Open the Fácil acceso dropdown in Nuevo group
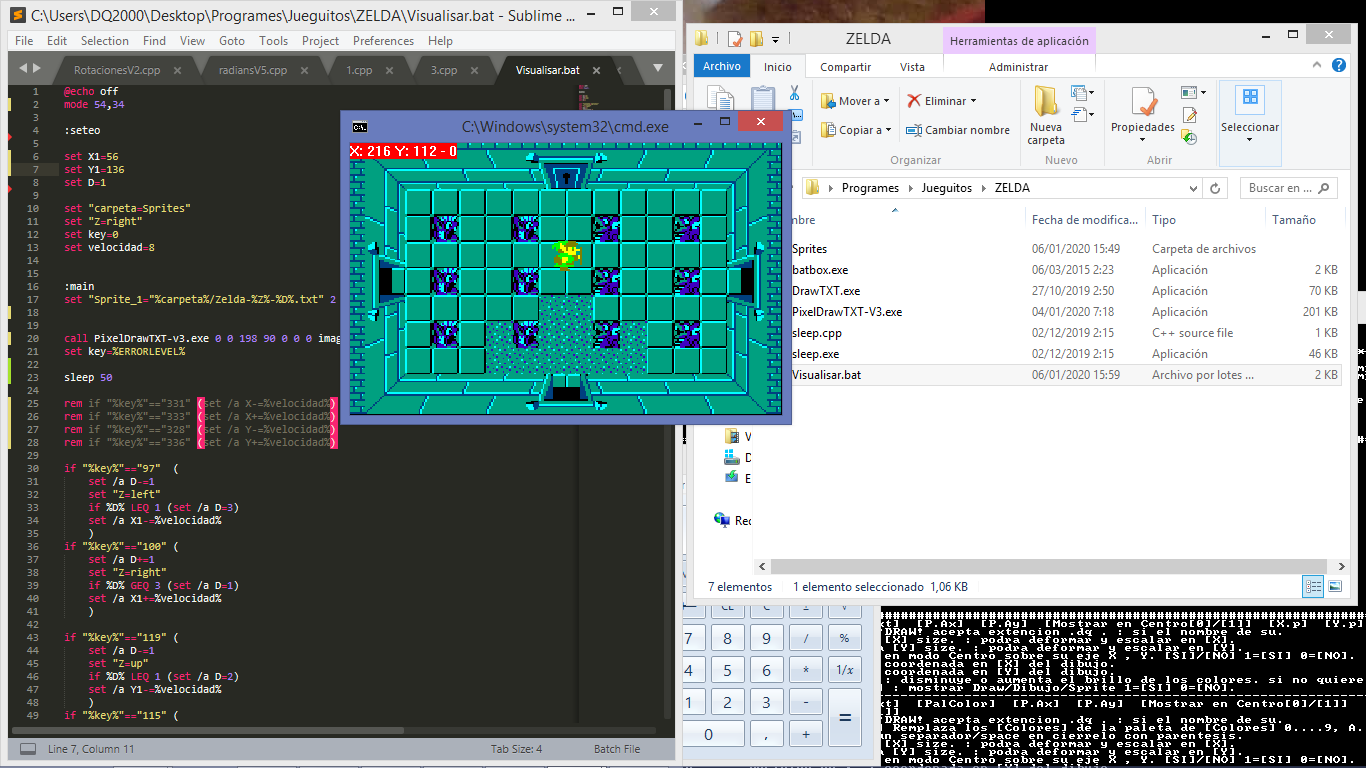The width and height of the screenshot is (1366, 768). click(x=1082, y=115)
